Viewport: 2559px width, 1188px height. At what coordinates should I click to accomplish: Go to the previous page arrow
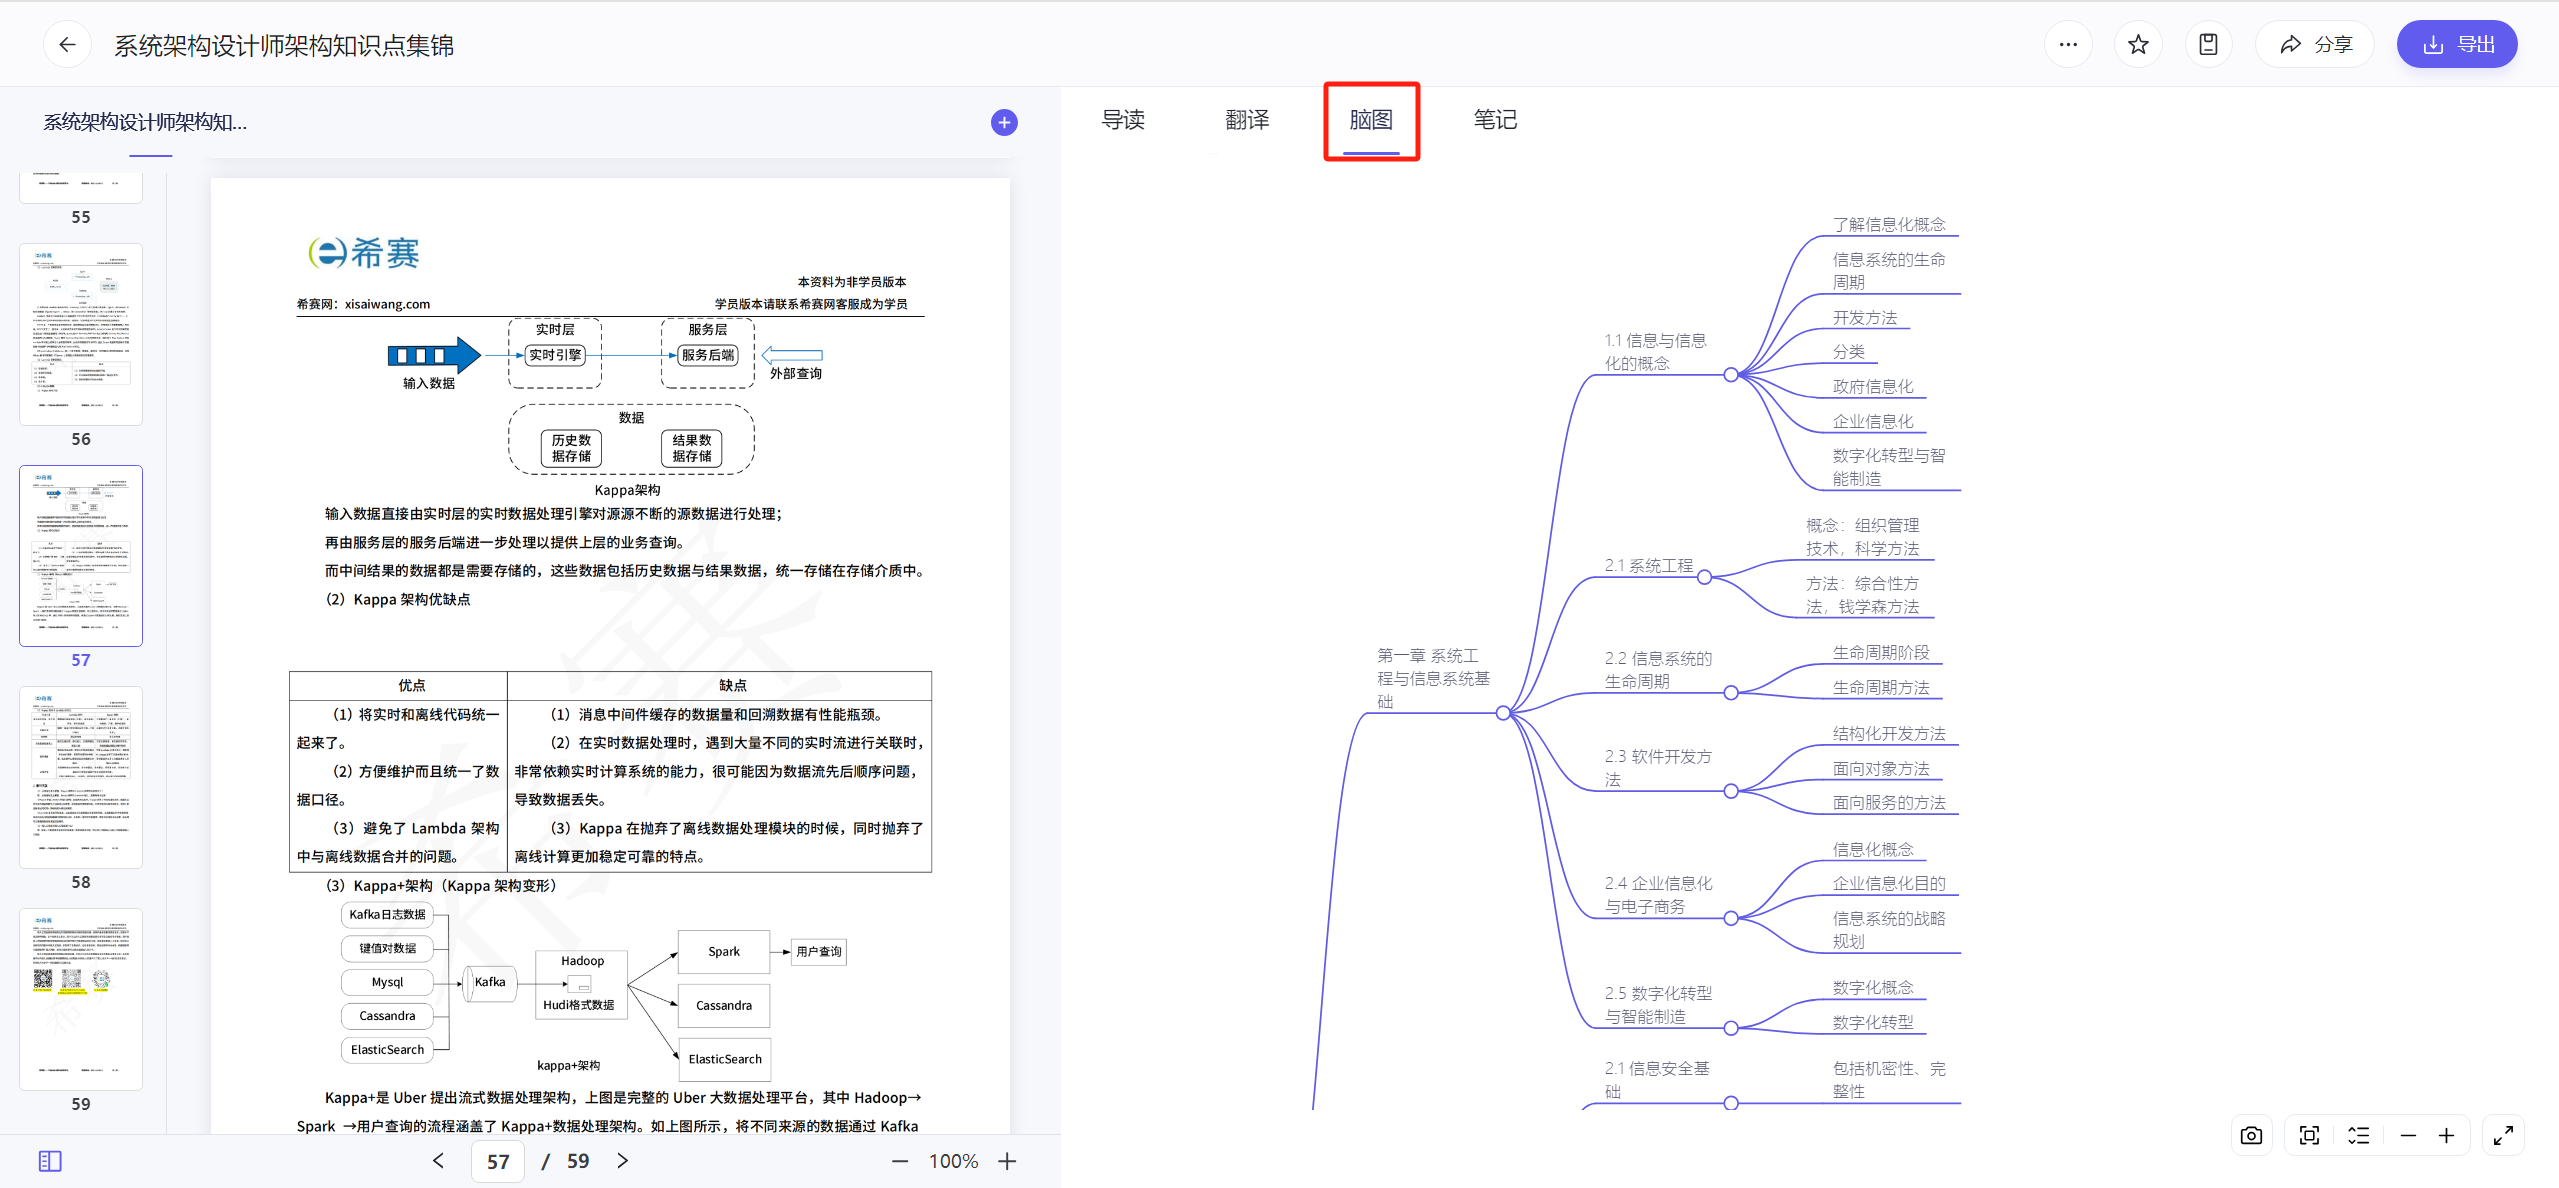pyautogui.click(x=438, y=1160)
